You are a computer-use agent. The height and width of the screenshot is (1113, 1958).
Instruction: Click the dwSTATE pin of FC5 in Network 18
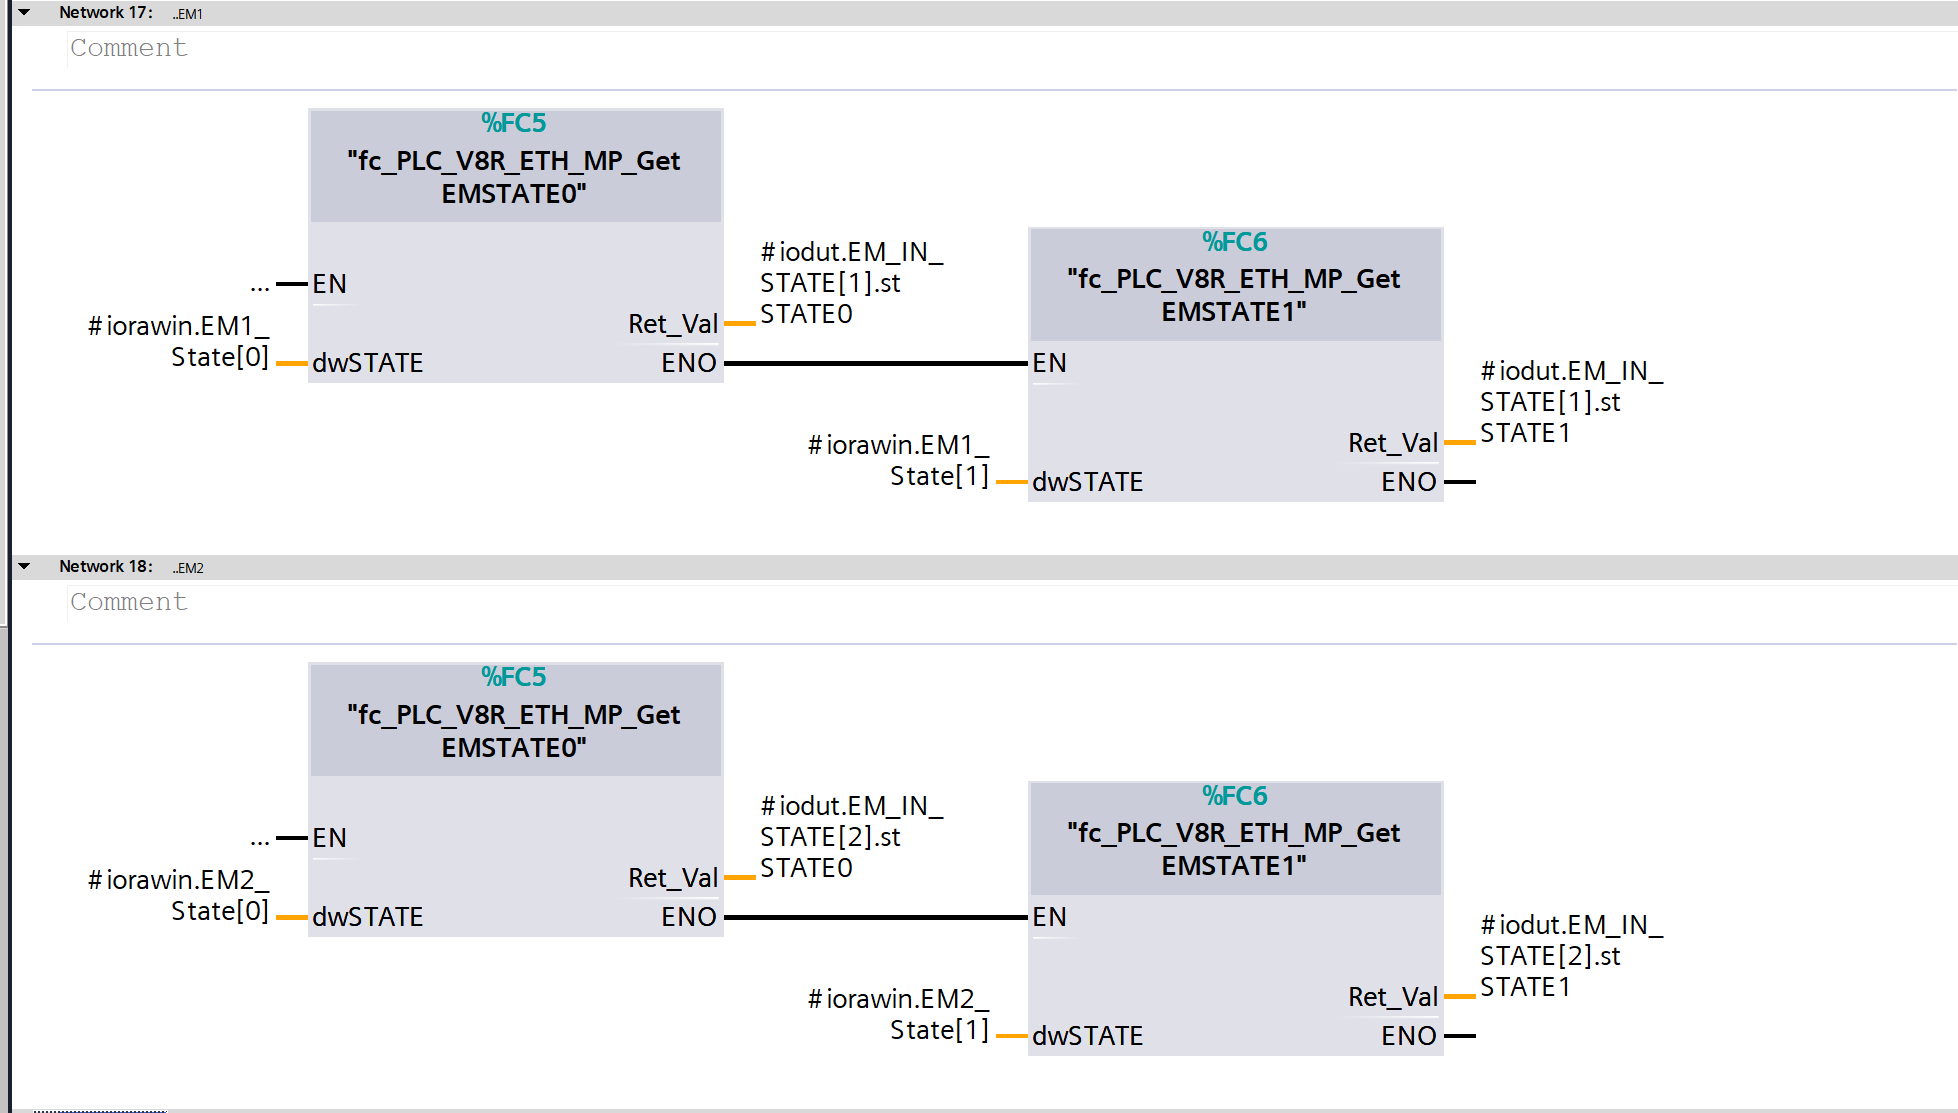(x=368, y=917)
